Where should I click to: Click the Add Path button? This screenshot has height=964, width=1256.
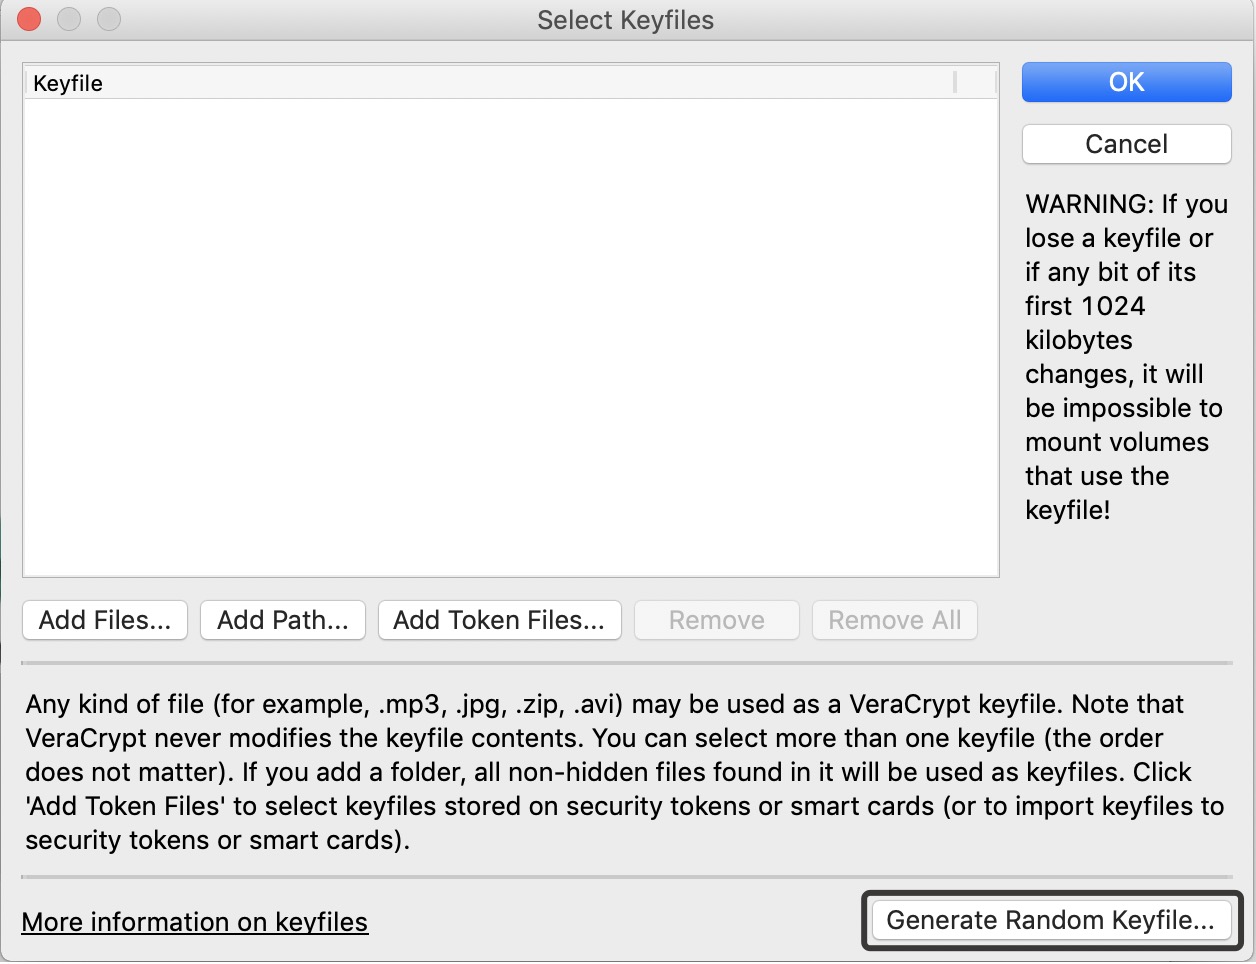(x=283, y=620)
